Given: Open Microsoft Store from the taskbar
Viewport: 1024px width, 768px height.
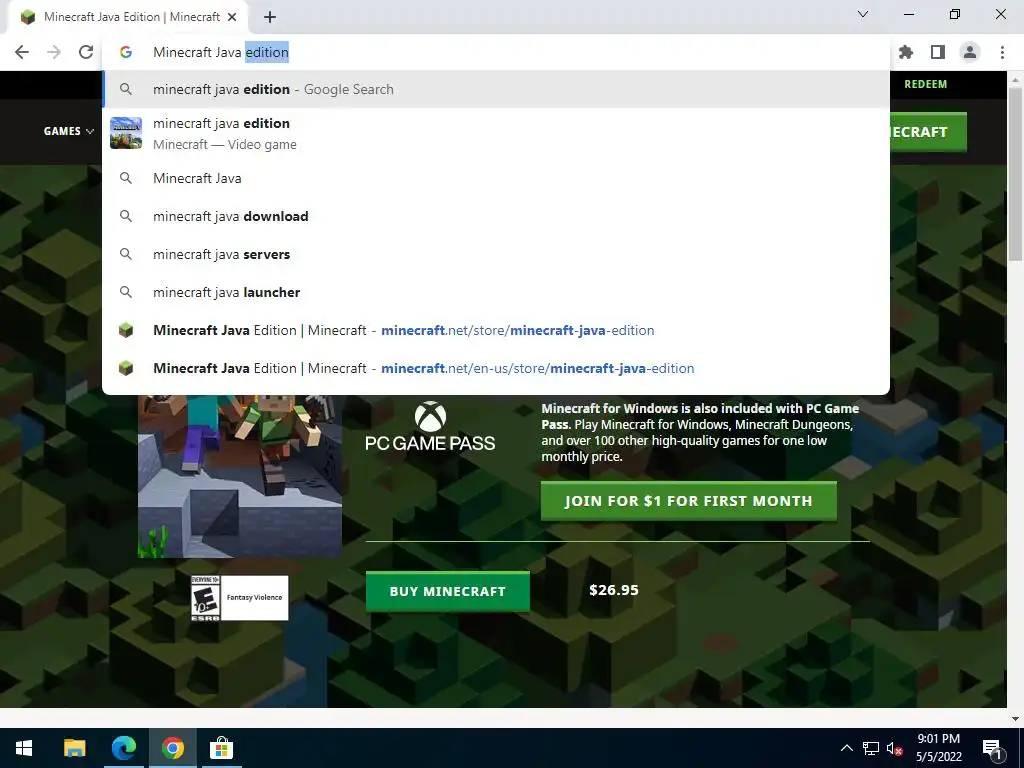Looking at the screenshot, I should (221, 748).
